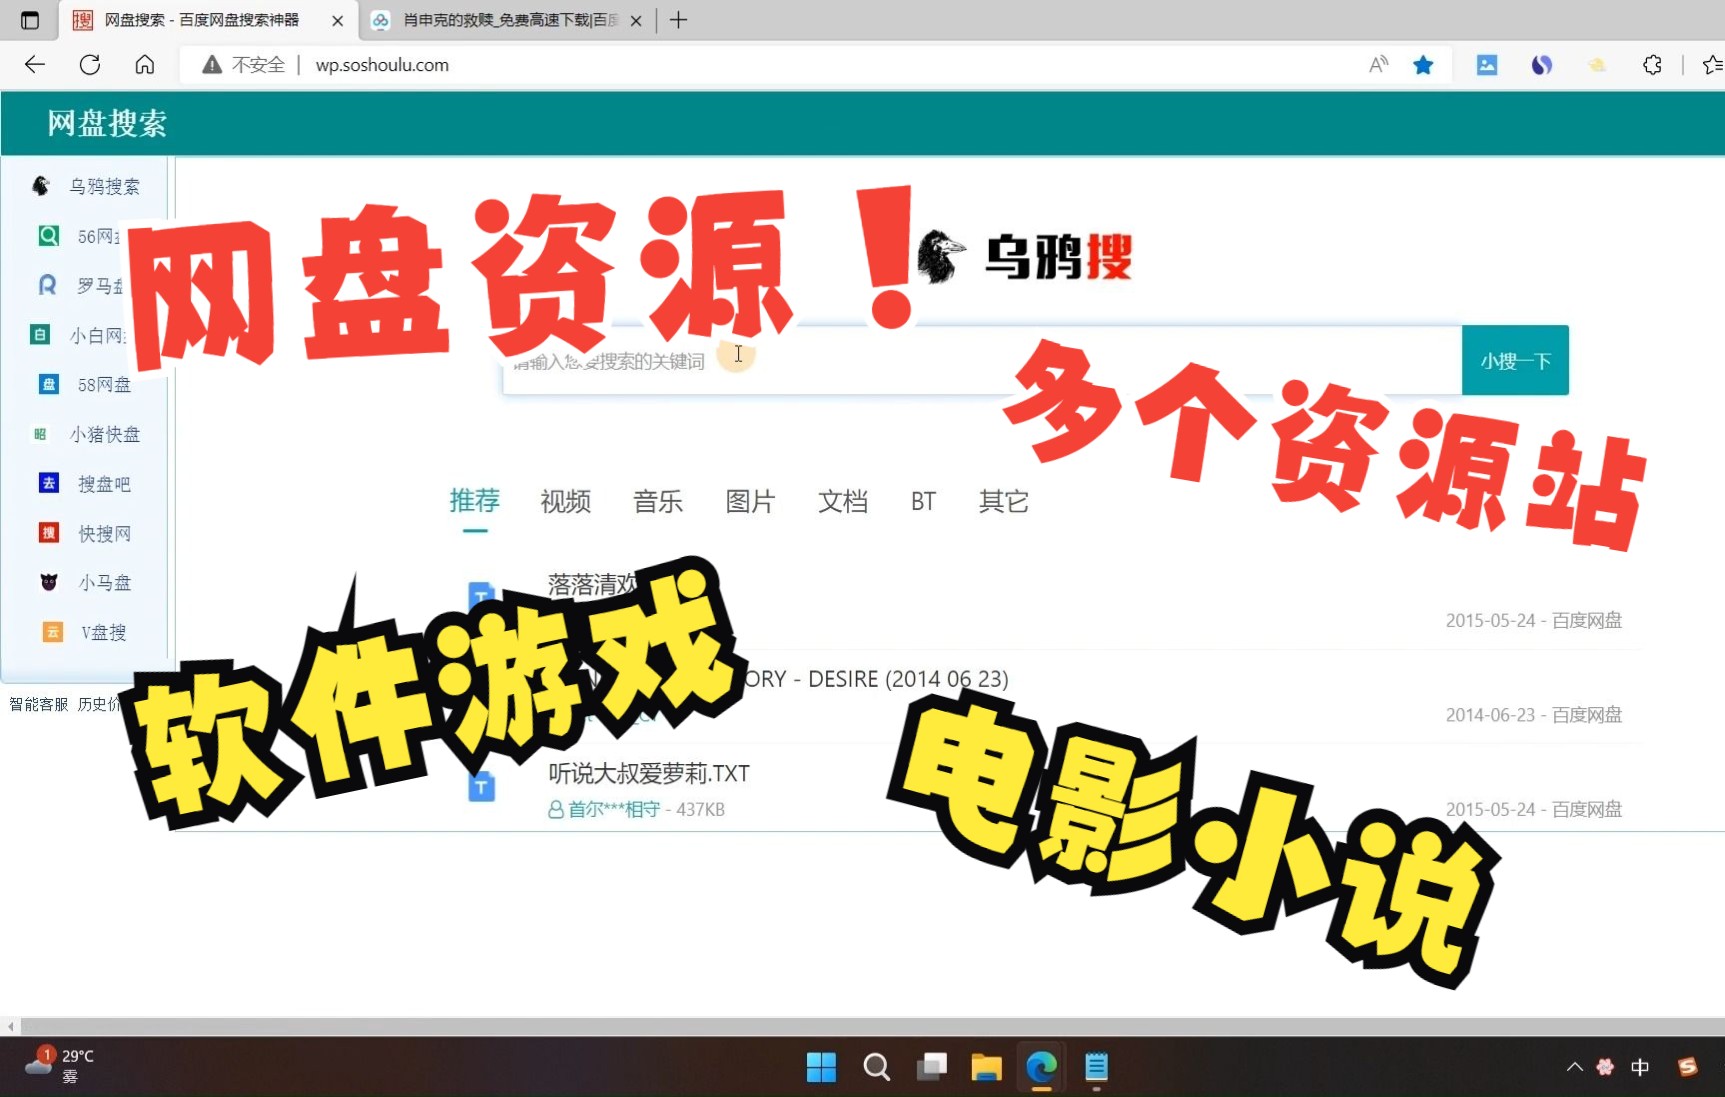Choose the 小白网盘 sidebar icon
1725x1097 pixels.
40,335
